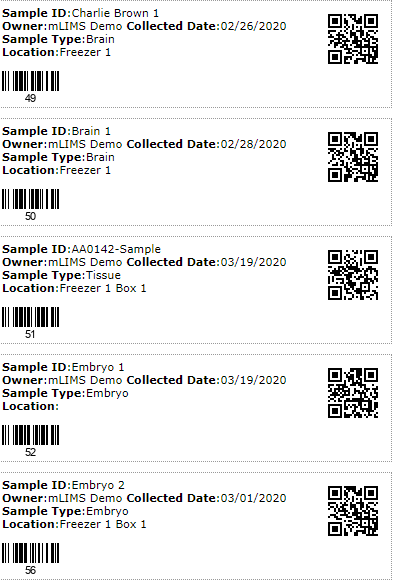Click the Sample ID text Embryo 2

point(98,485)
